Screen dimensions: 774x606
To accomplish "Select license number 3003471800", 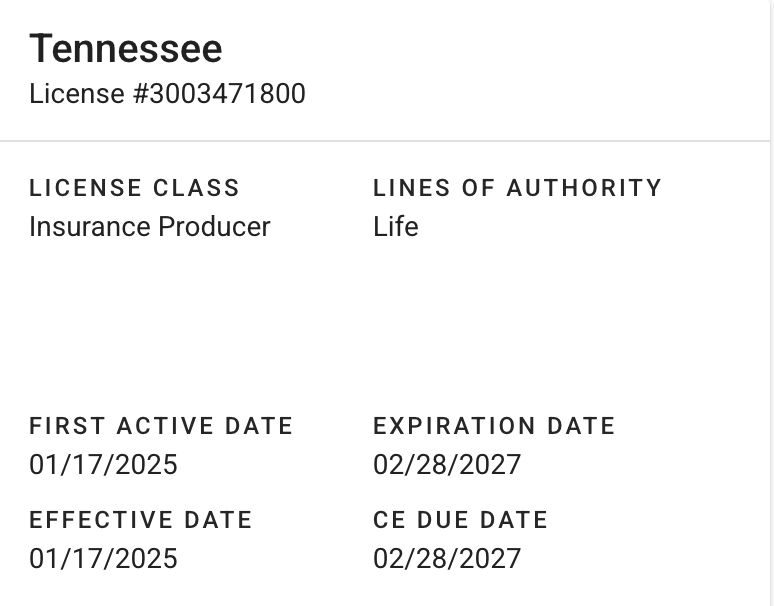I will click(x=228, y=94).
